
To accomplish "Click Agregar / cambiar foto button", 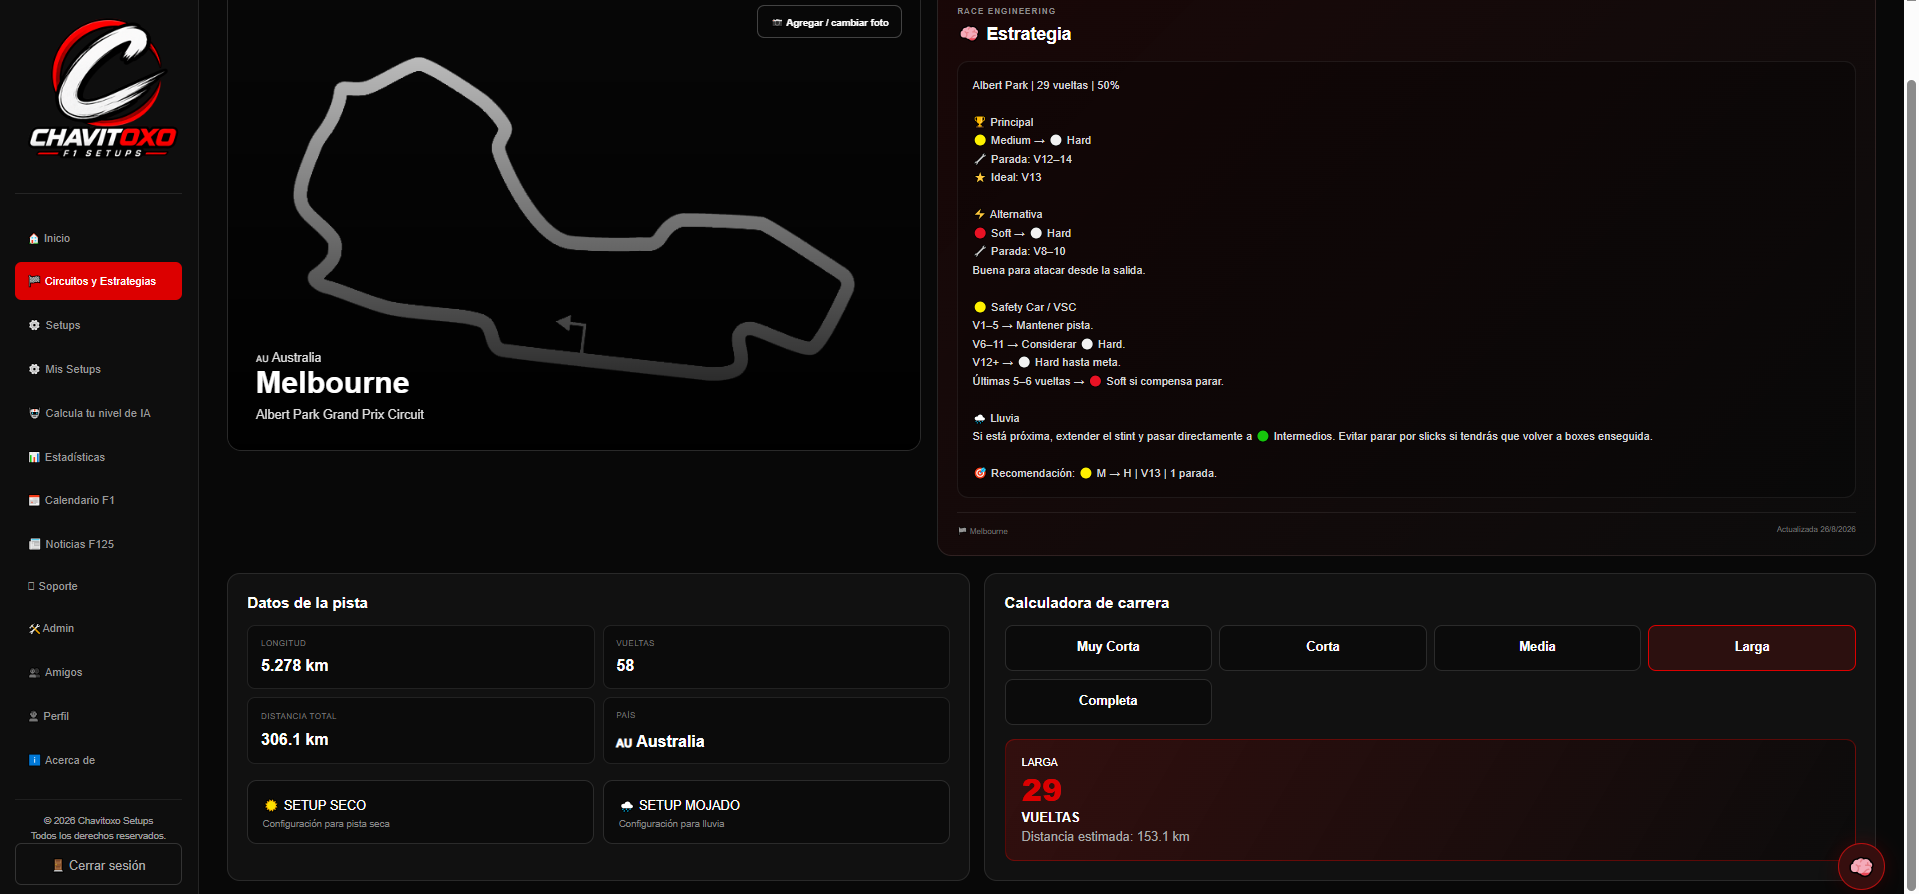I will (x=829, y=22).
